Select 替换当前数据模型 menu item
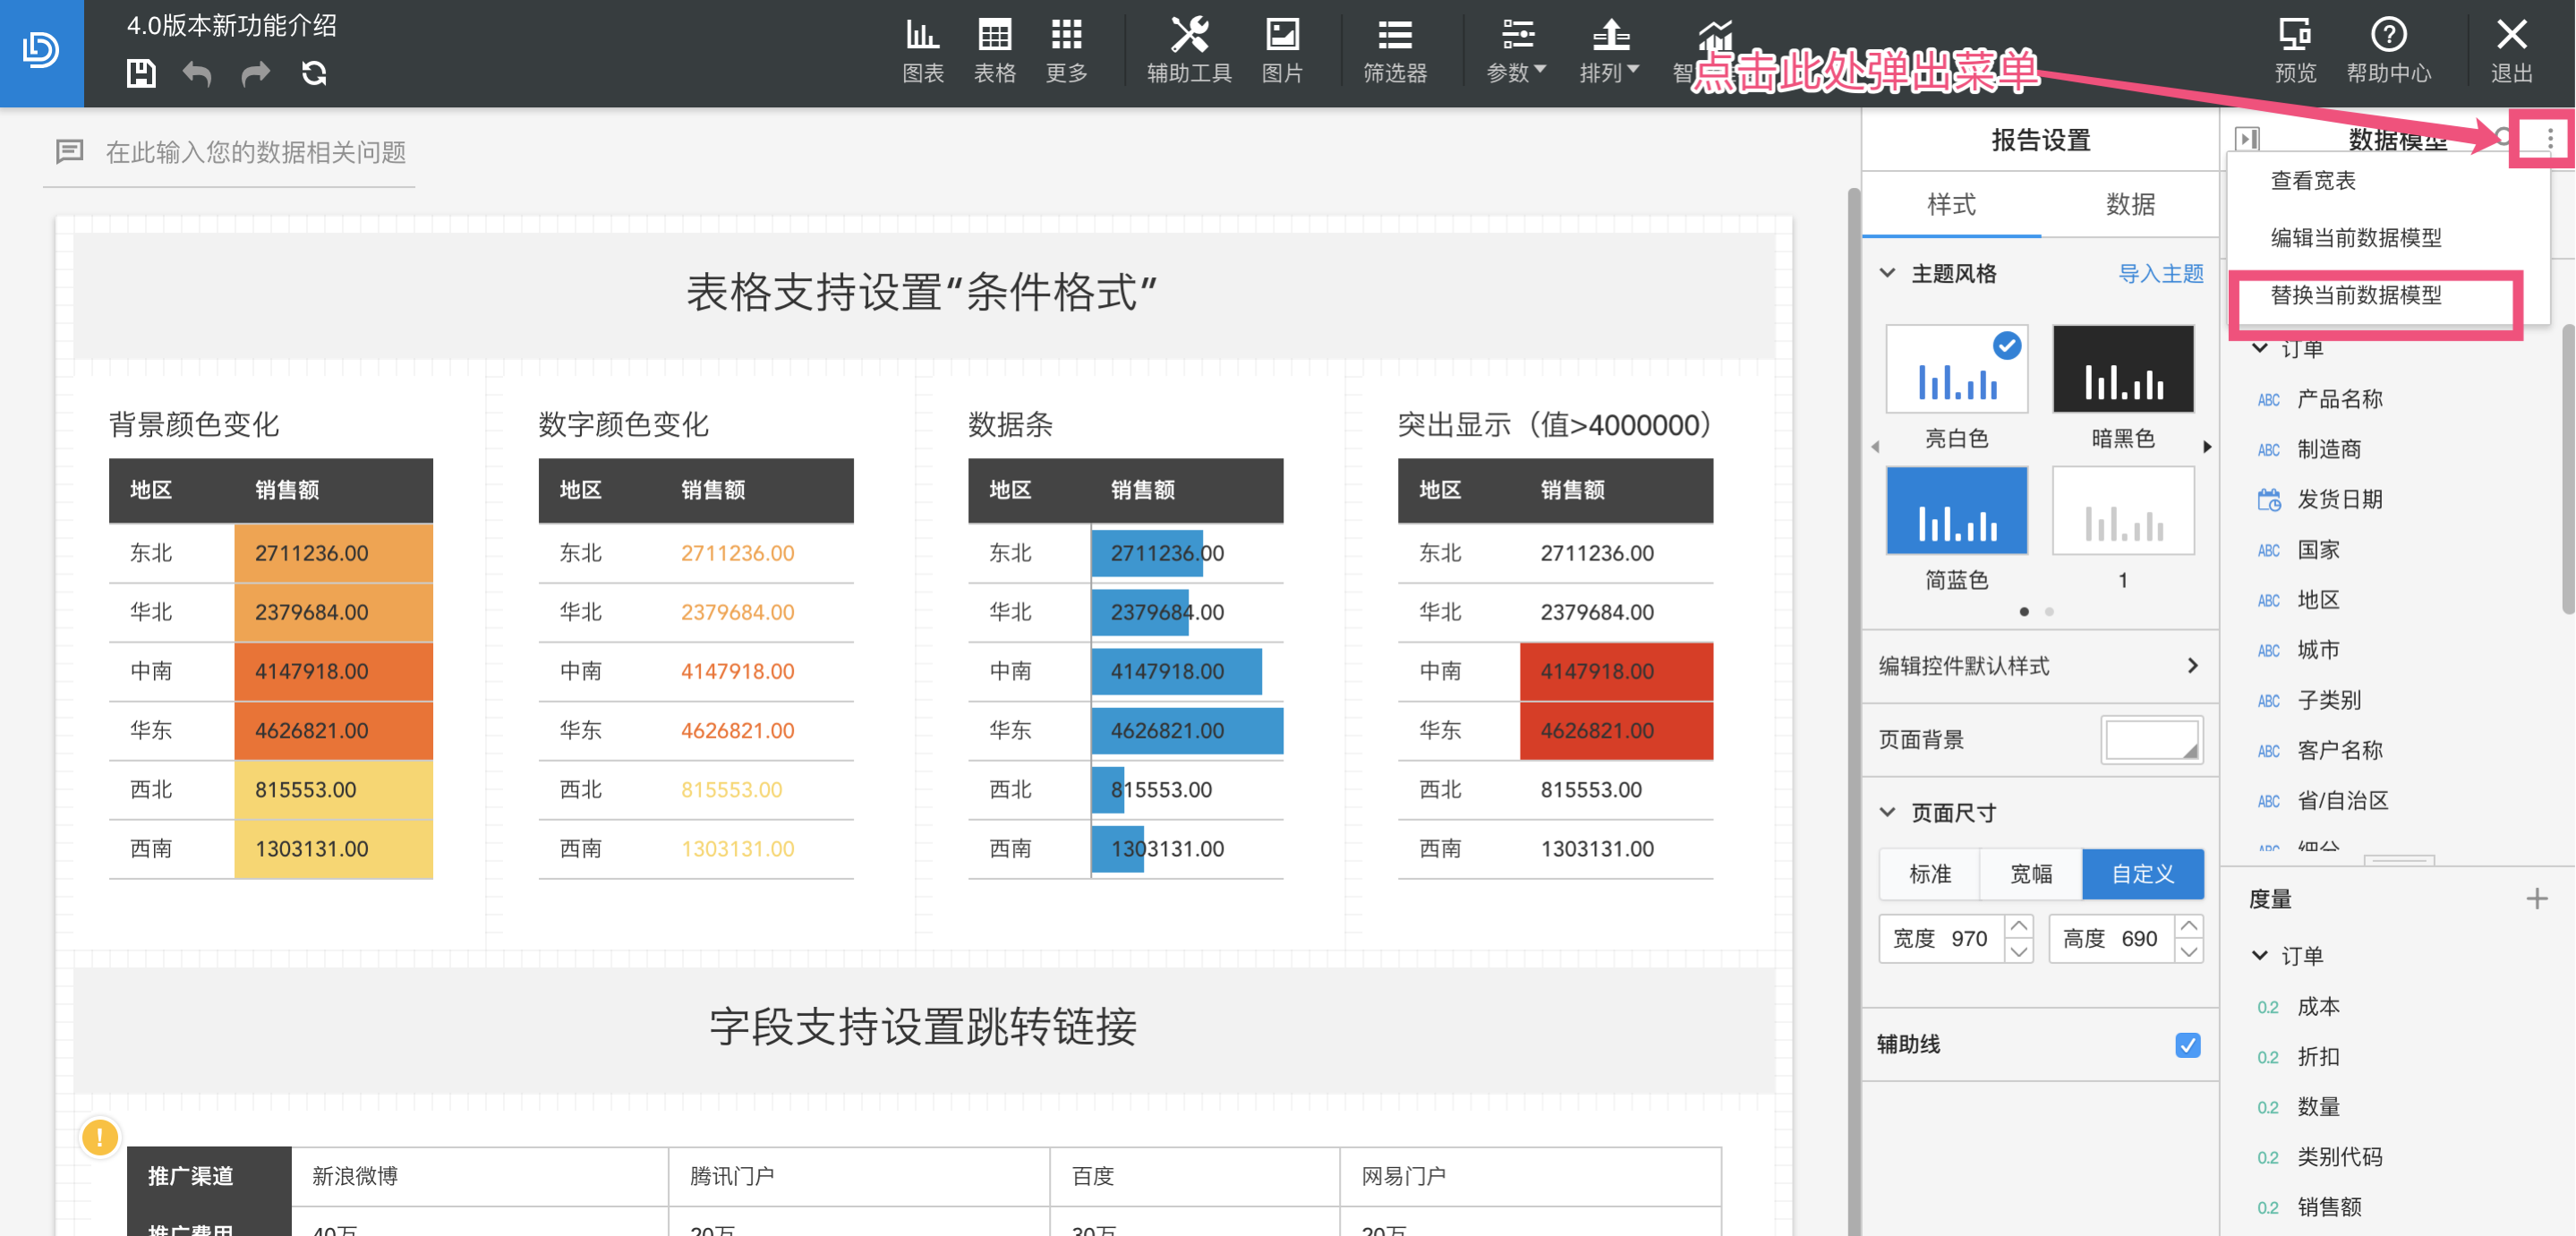The image size is (2576, 1236). (x=2356, y=295)
